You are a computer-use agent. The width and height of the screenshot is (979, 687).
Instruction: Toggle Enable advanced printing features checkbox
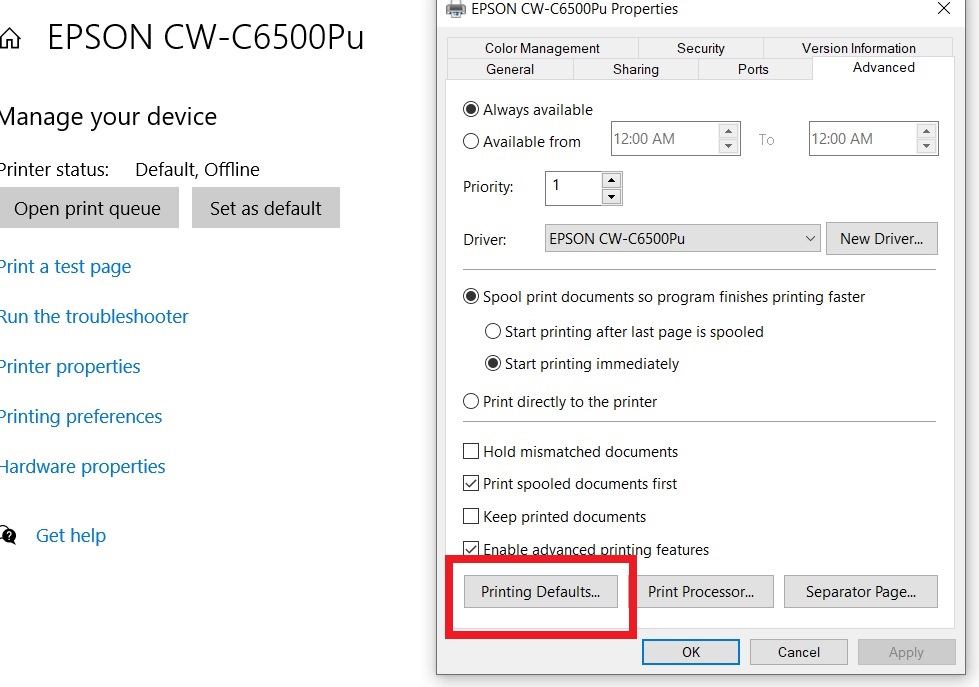click(x=471, y=549)
